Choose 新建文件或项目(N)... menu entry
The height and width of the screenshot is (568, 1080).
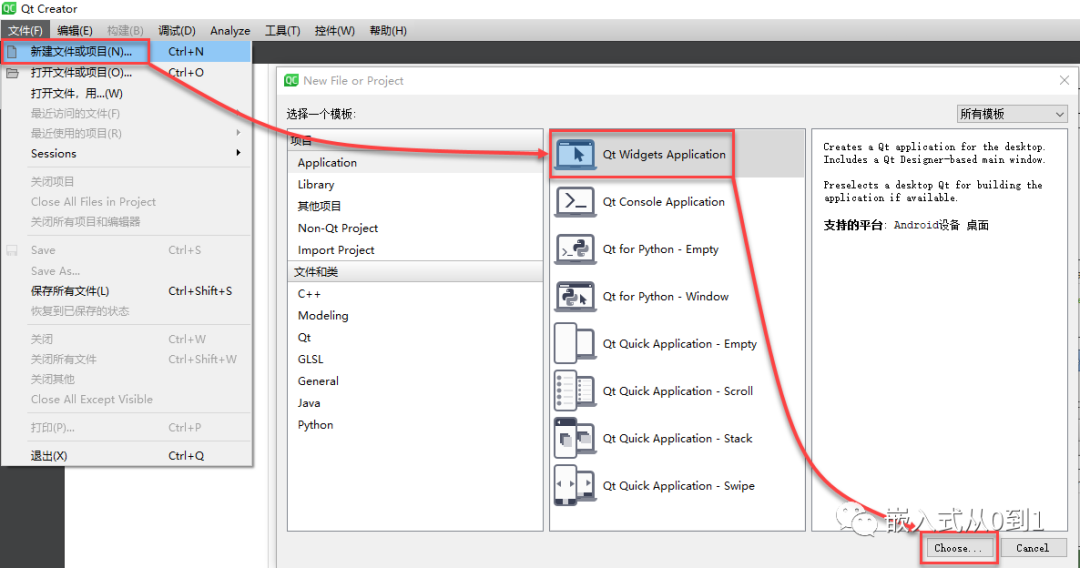tap(127, 52)
